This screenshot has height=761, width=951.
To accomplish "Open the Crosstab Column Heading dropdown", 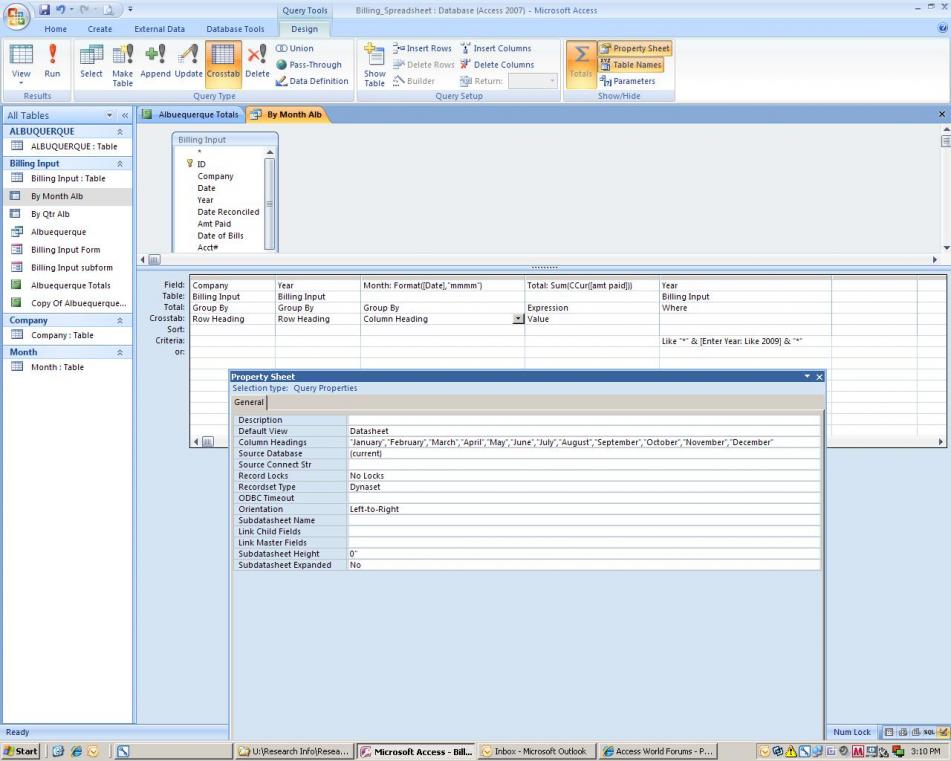I will [517, 319].
